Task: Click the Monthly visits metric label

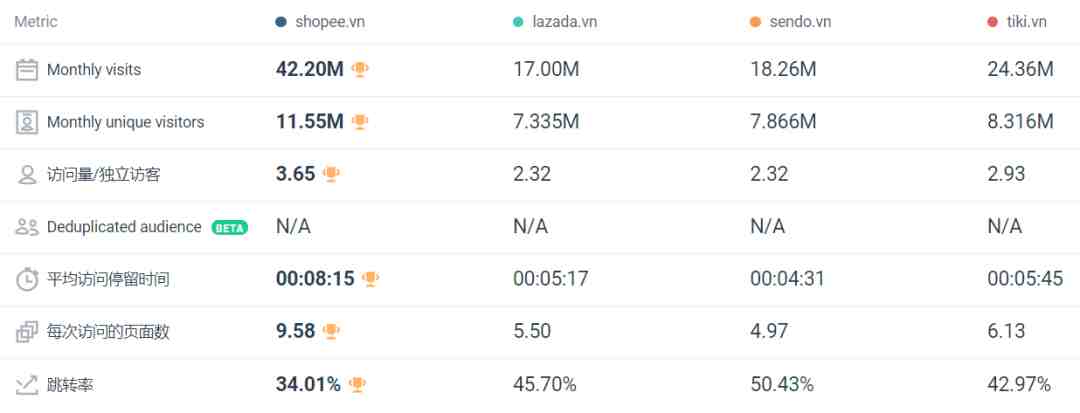Action: [94, 70]
